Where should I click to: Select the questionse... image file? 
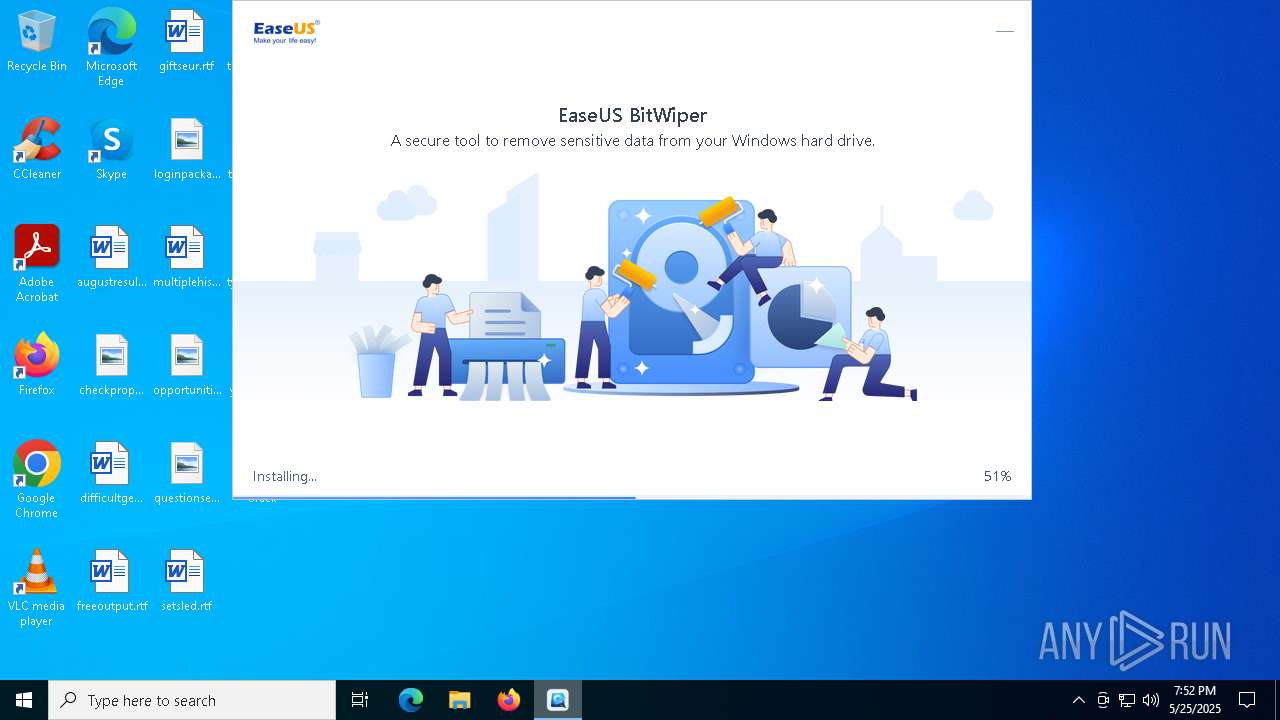coord(186,474)
